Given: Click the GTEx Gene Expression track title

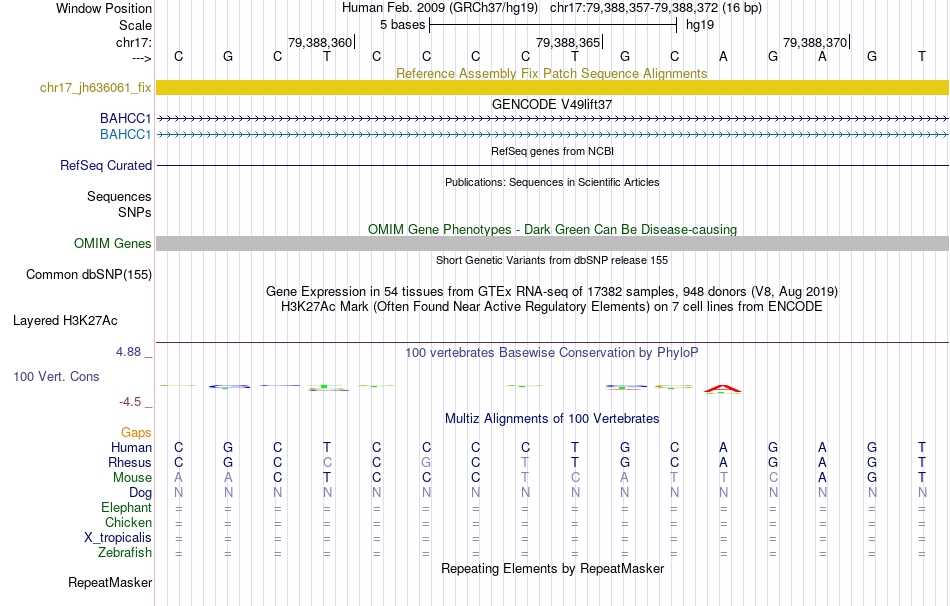Looking at the screenshot, I should [x=552, y=291].
